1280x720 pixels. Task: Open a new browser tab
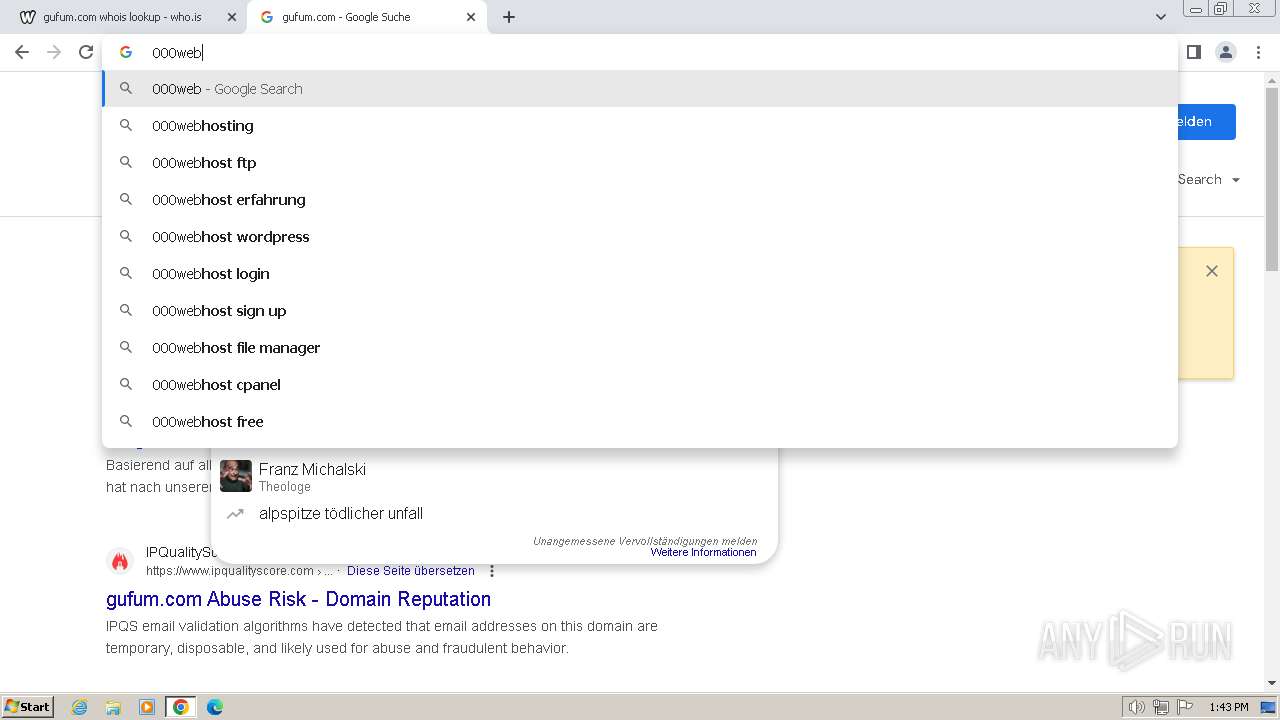[x=509, y=17]
